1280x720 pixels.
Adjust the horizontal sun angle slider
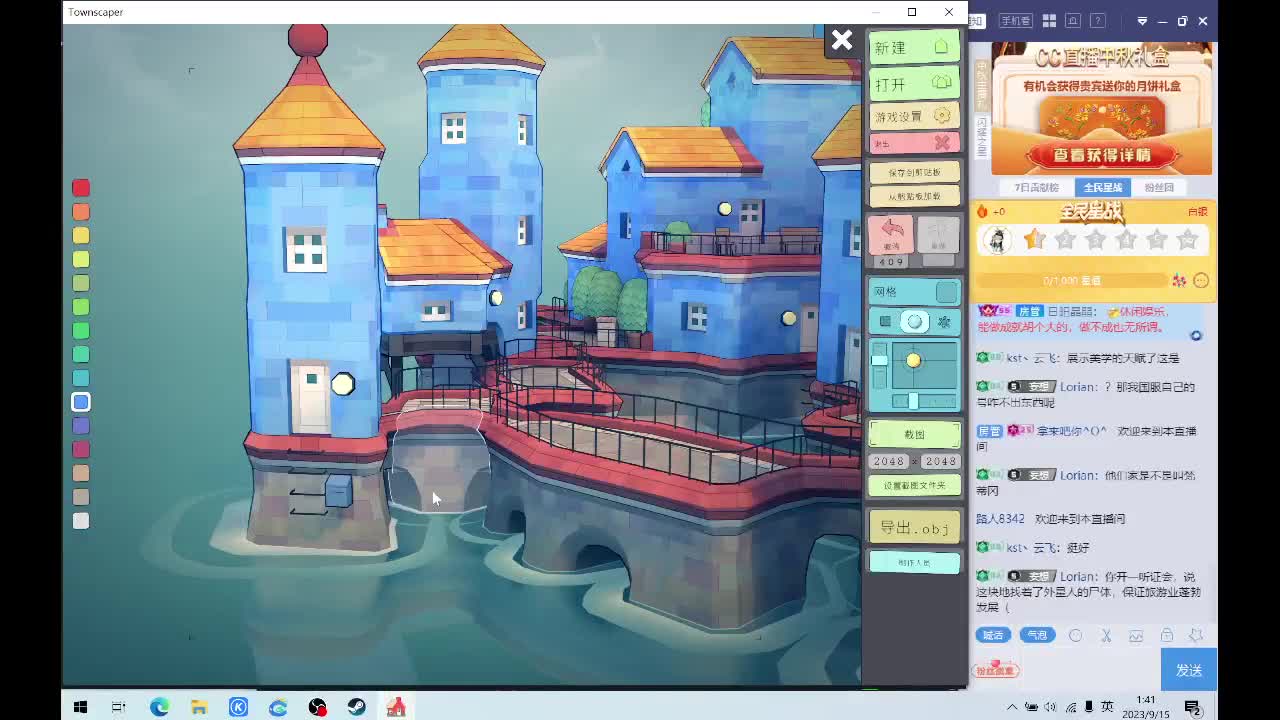[x=923, y=401]
